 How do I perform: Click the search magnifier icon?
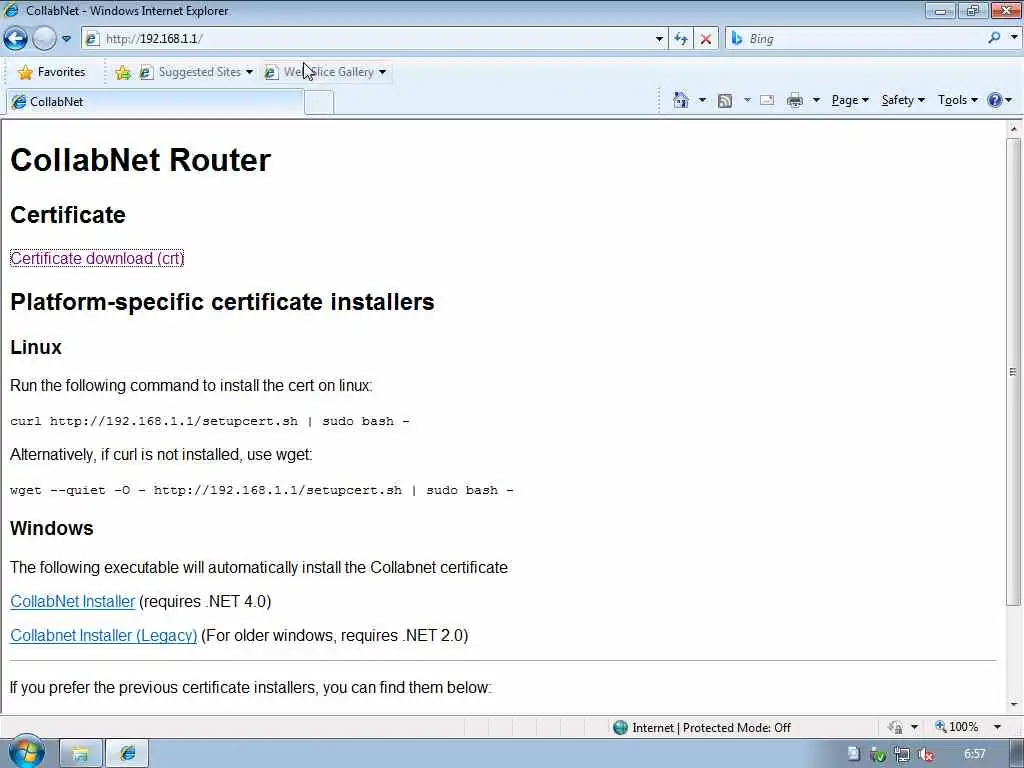[x=994, y=39]
